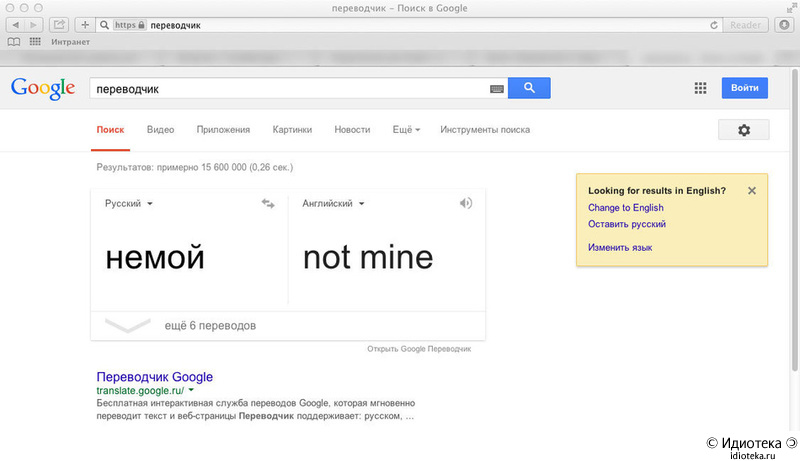Close the 'Looking for results in English?' notice
Image resolution: width=800 pixels, height=461 pixels.
click(752, 190)
